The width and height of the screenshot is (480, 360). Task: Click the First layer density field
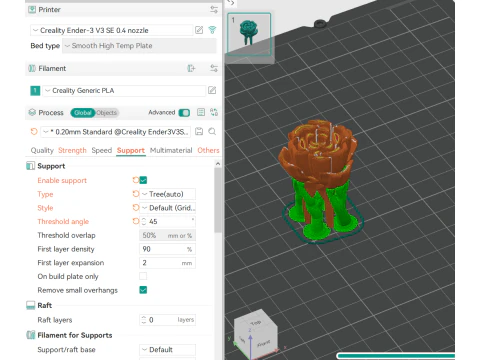167,249
